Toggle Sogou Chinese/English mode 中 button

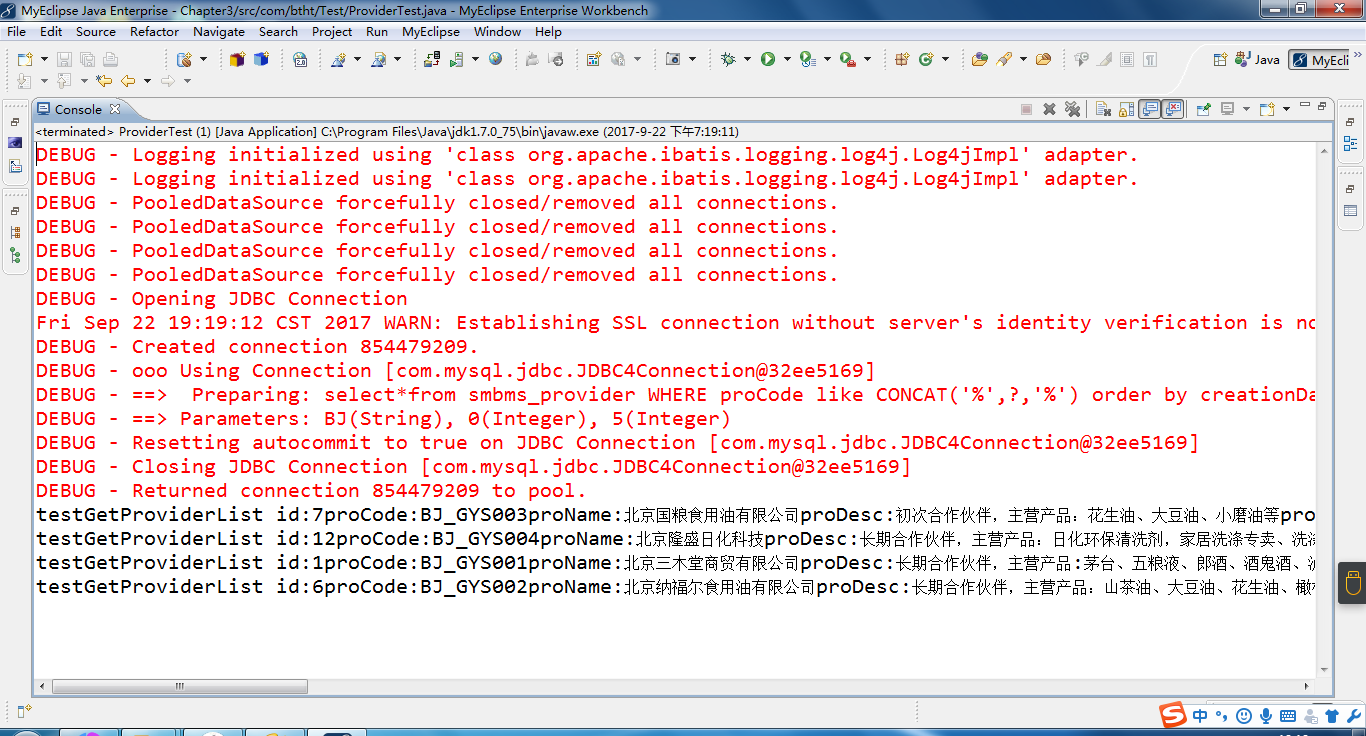(1200, 715)
